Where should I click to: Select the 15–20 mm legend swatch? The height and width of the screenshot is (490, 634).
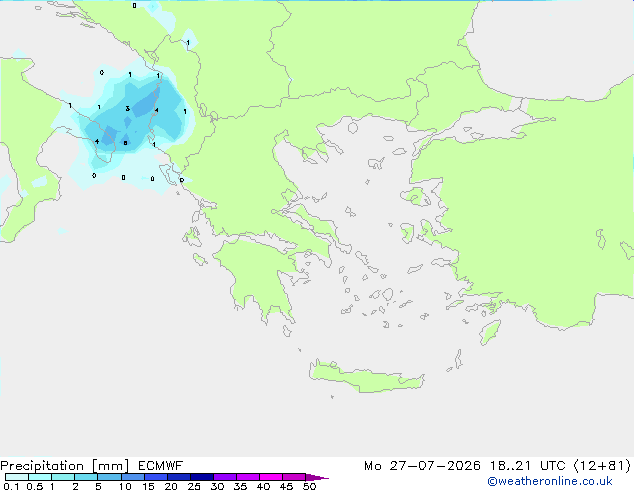pyautogui.click(x=155, y=477)
